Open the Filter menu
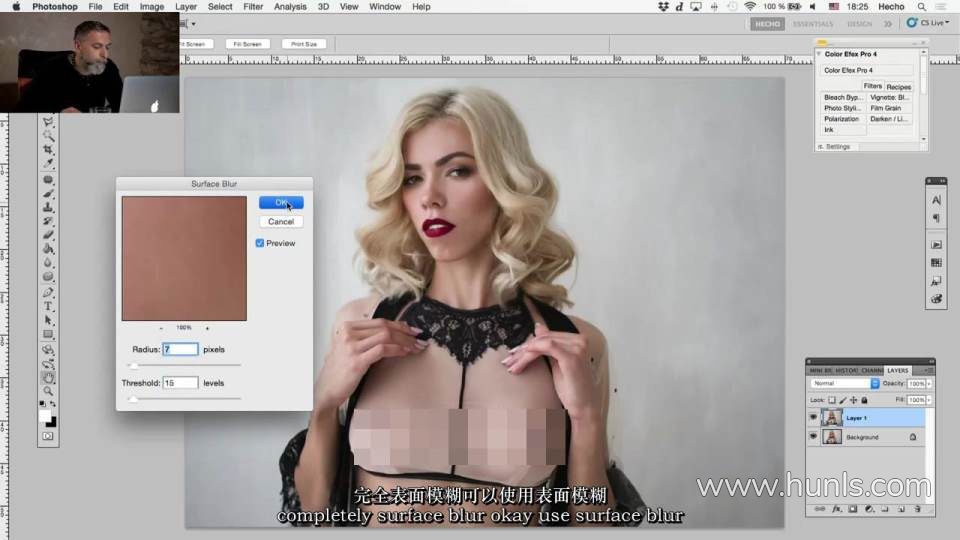The height and width of the screenshot is (540, 960). (253, 7)
